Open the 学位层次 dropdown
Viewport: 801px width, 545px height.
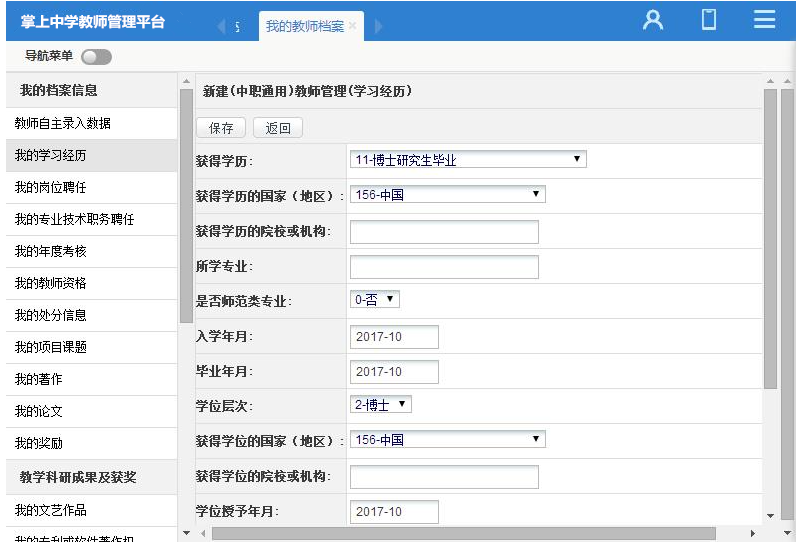(x=381, y=405)
